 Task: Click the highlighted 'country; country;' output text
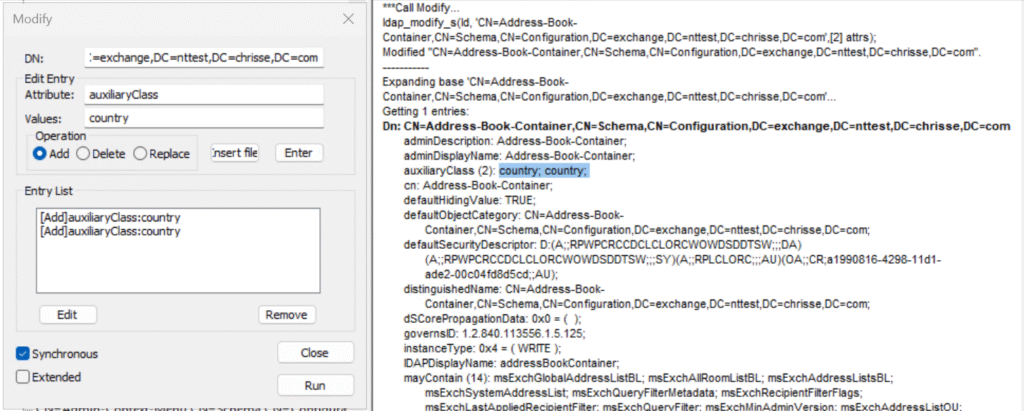point(544,171)
